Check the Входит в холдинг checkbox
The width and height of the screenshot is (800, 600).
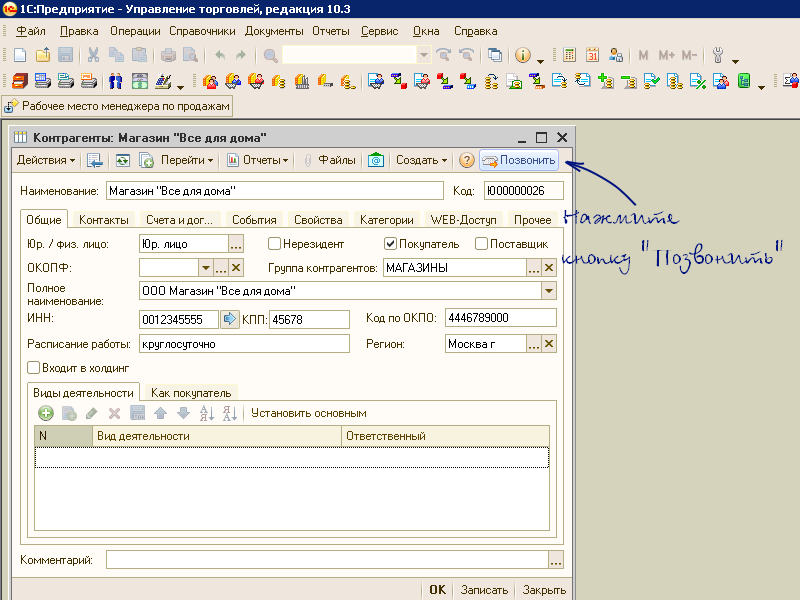(34, 368)
